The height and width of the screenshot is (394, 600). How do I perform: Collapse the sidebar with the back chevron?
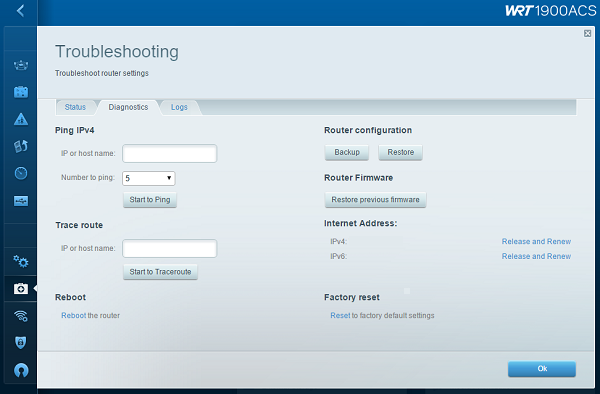point(21,11)
